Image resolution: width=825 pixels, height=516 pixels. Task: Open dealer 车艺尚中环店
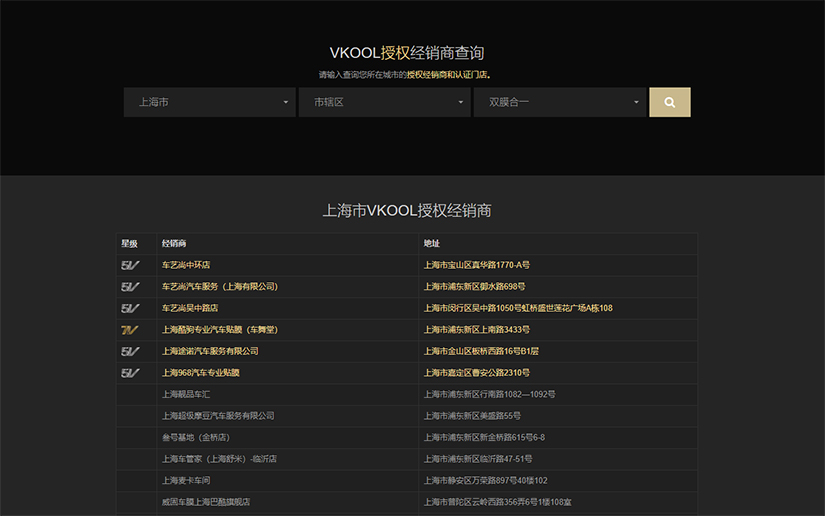[x=186, y=265]
